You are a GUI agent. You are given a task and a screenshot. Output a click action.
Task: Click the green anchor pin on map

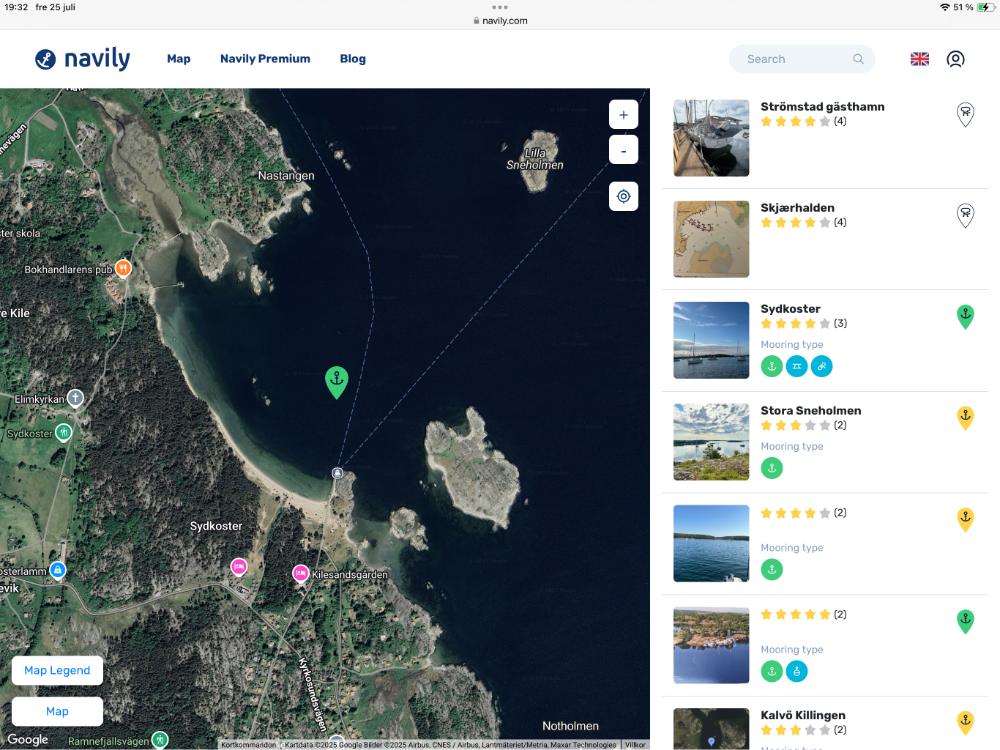337,382
